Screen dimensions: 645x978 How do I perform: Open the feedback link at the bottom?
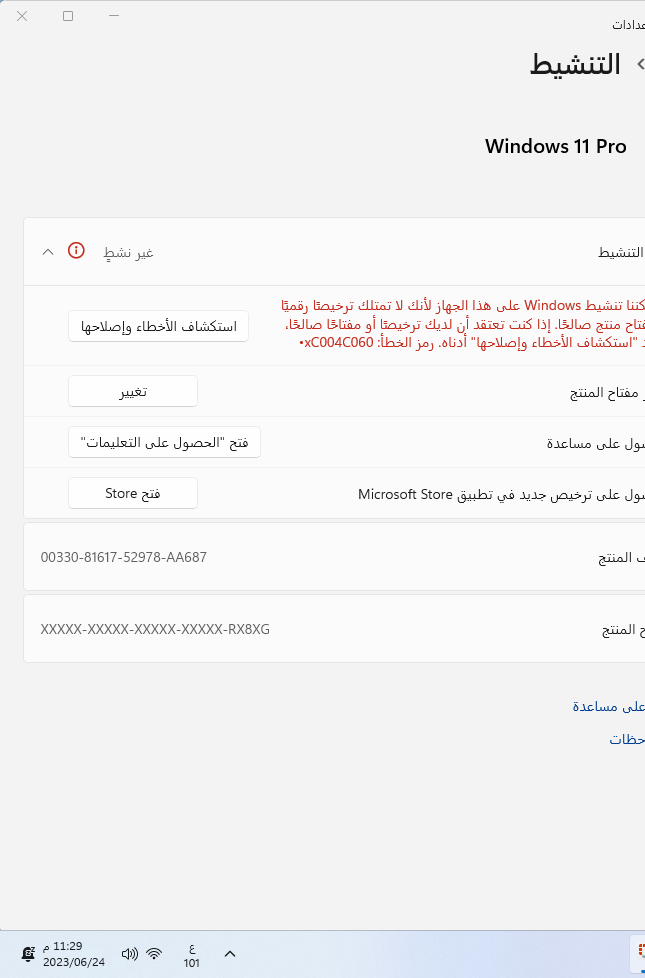627,739
